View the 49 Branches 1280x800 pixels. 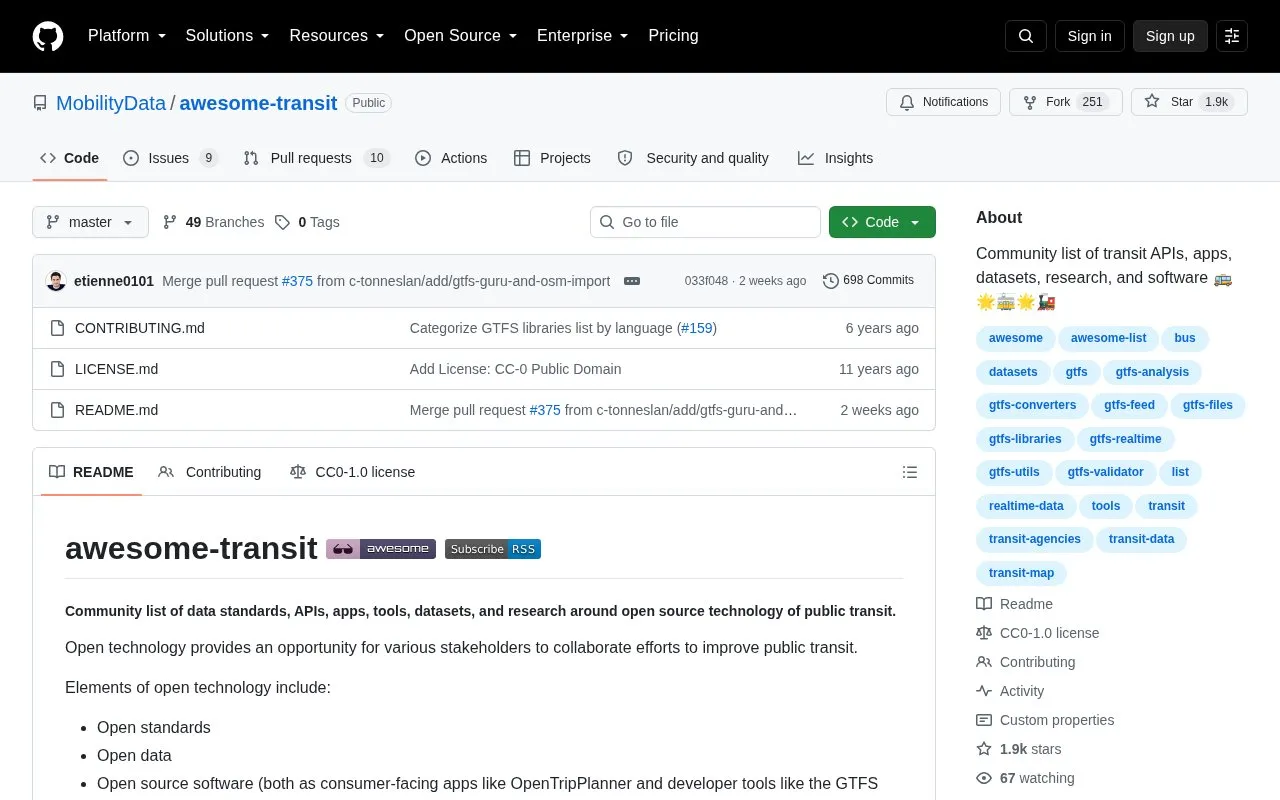213,222
